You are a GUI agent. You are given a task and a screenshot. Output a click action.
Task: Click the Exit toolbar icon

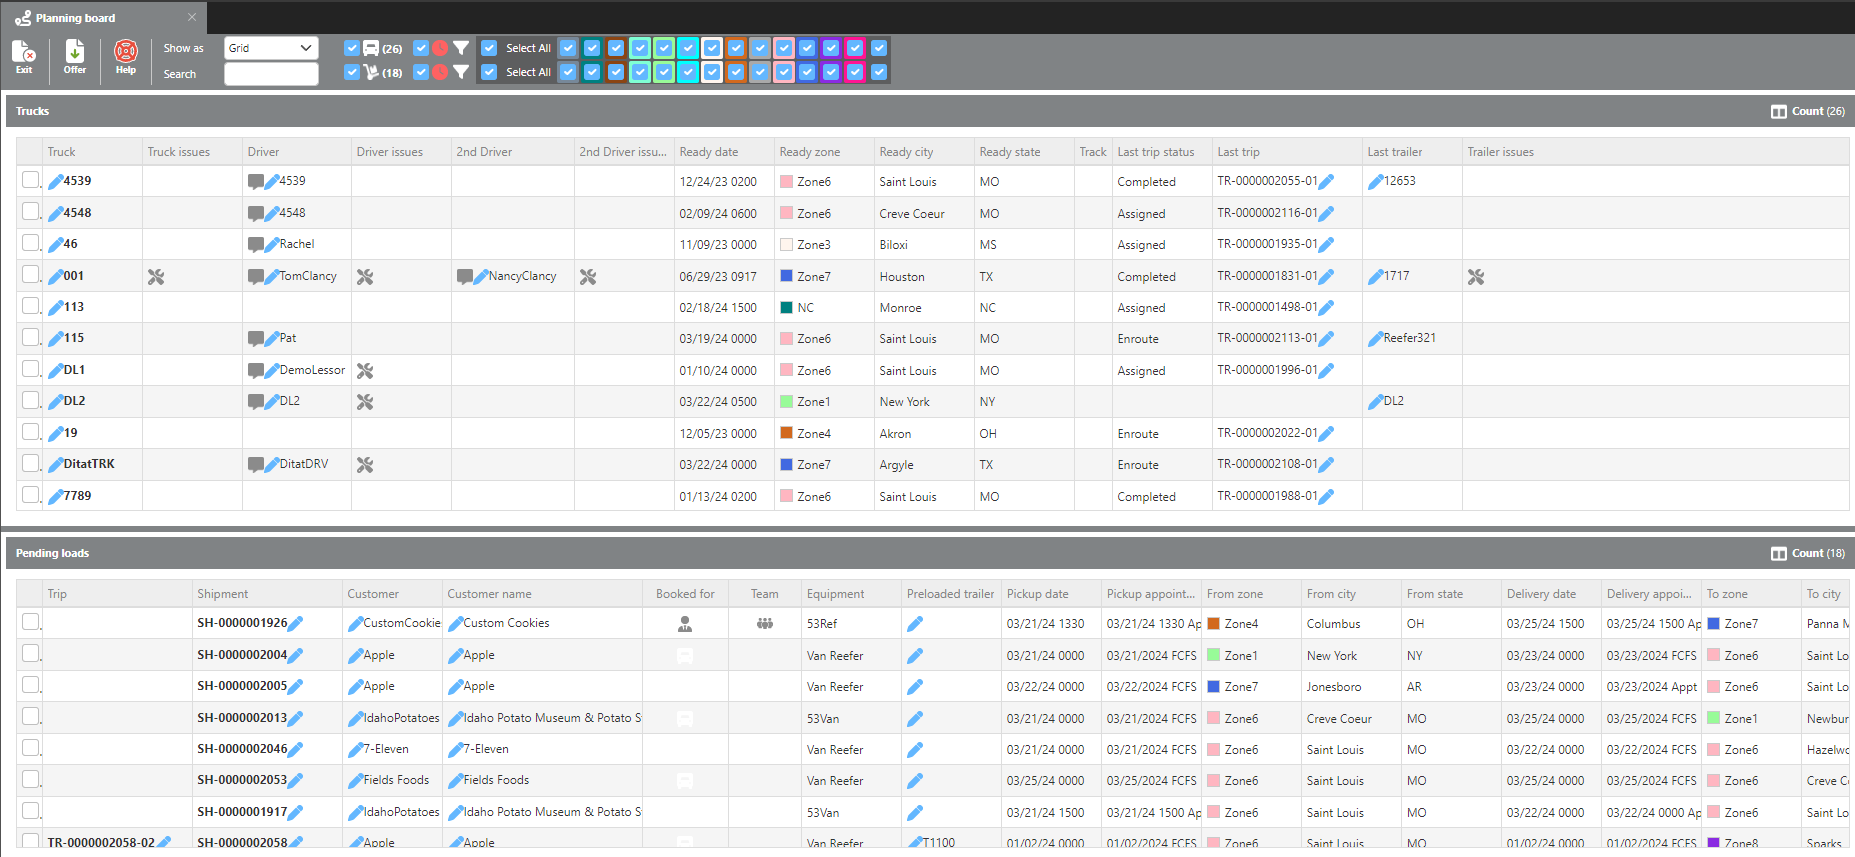24,56
